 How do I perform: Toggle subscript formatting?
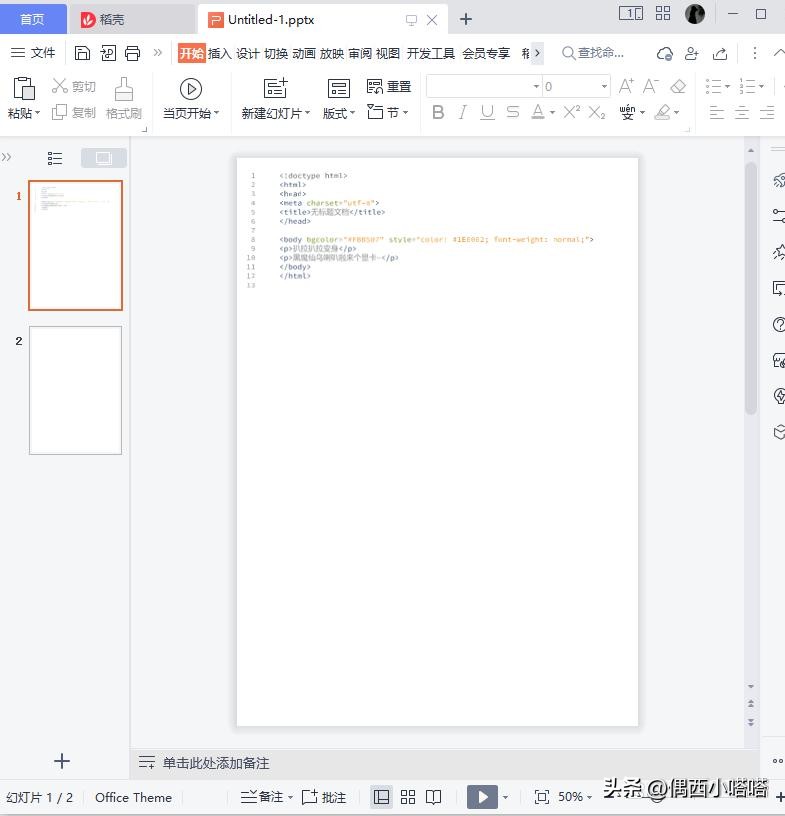click(x=597, y=112)
